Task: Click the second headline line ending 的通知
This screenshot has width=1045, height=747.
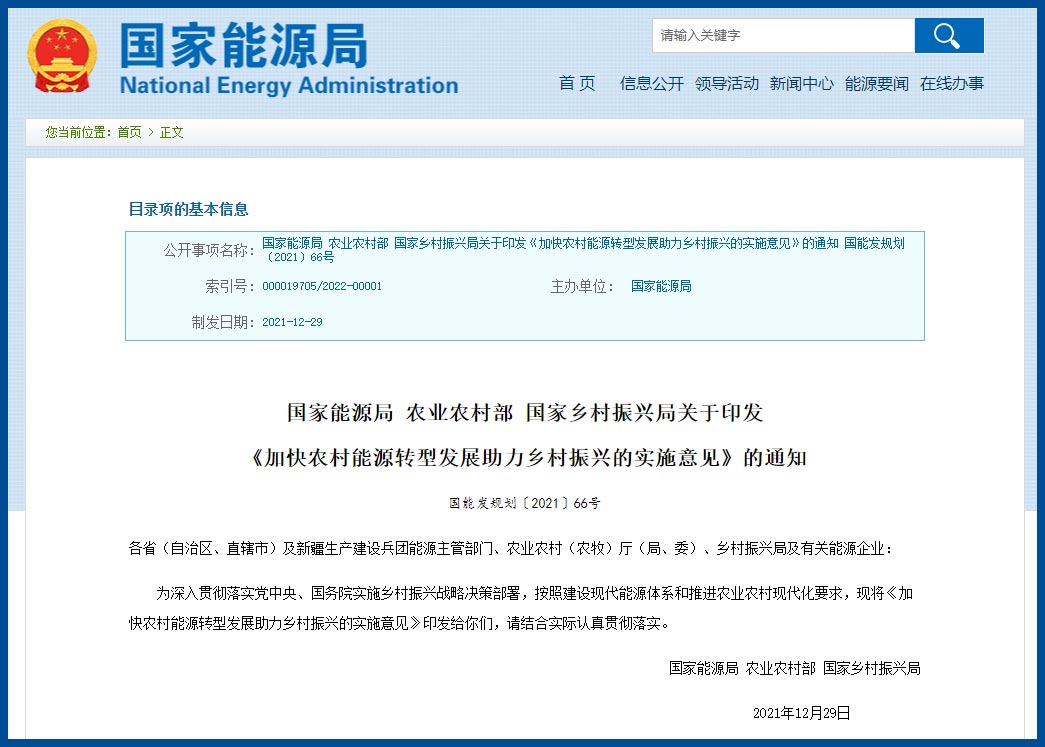Action: coord(528,458)
